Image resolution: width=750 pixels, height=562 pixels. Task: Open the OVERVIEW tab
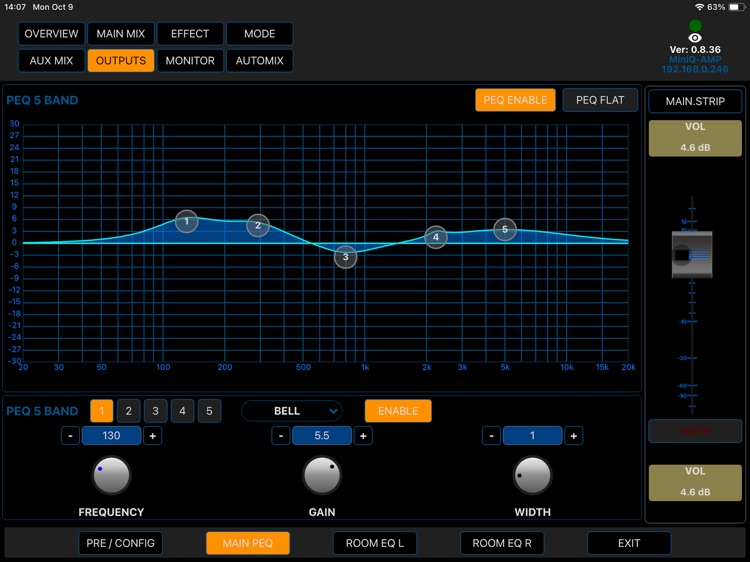[x=51, y=34]
